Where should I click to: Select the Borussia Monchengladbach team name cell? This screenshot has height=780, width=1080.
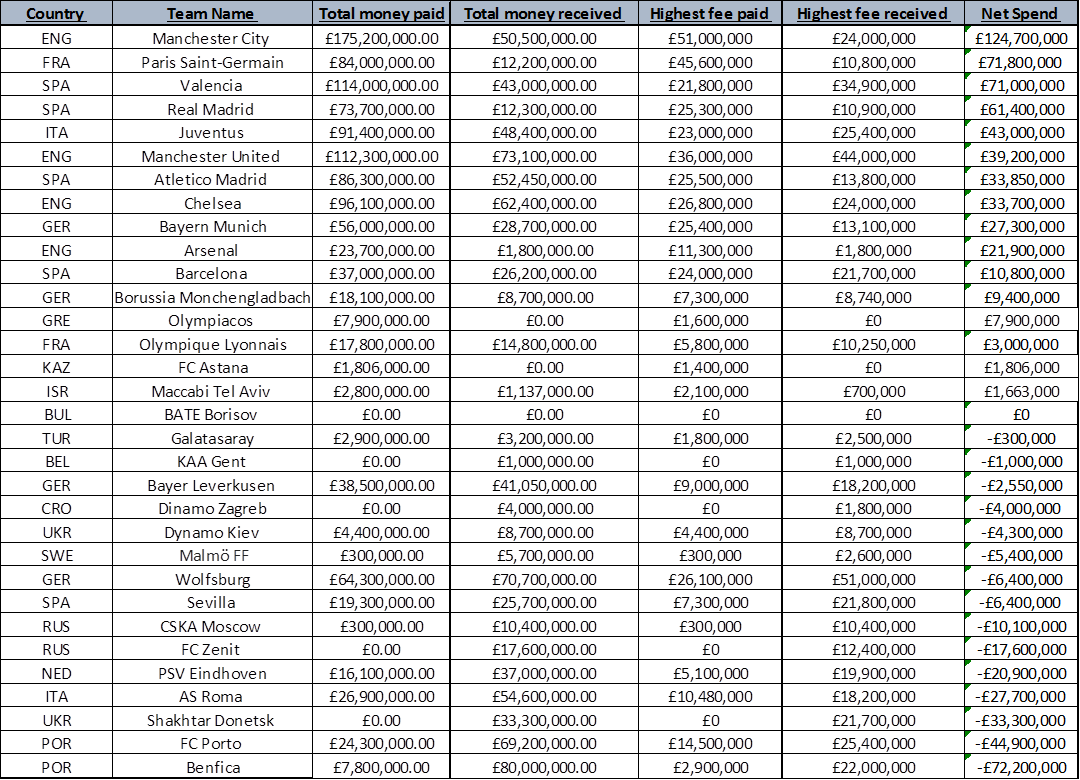[211, 297]
